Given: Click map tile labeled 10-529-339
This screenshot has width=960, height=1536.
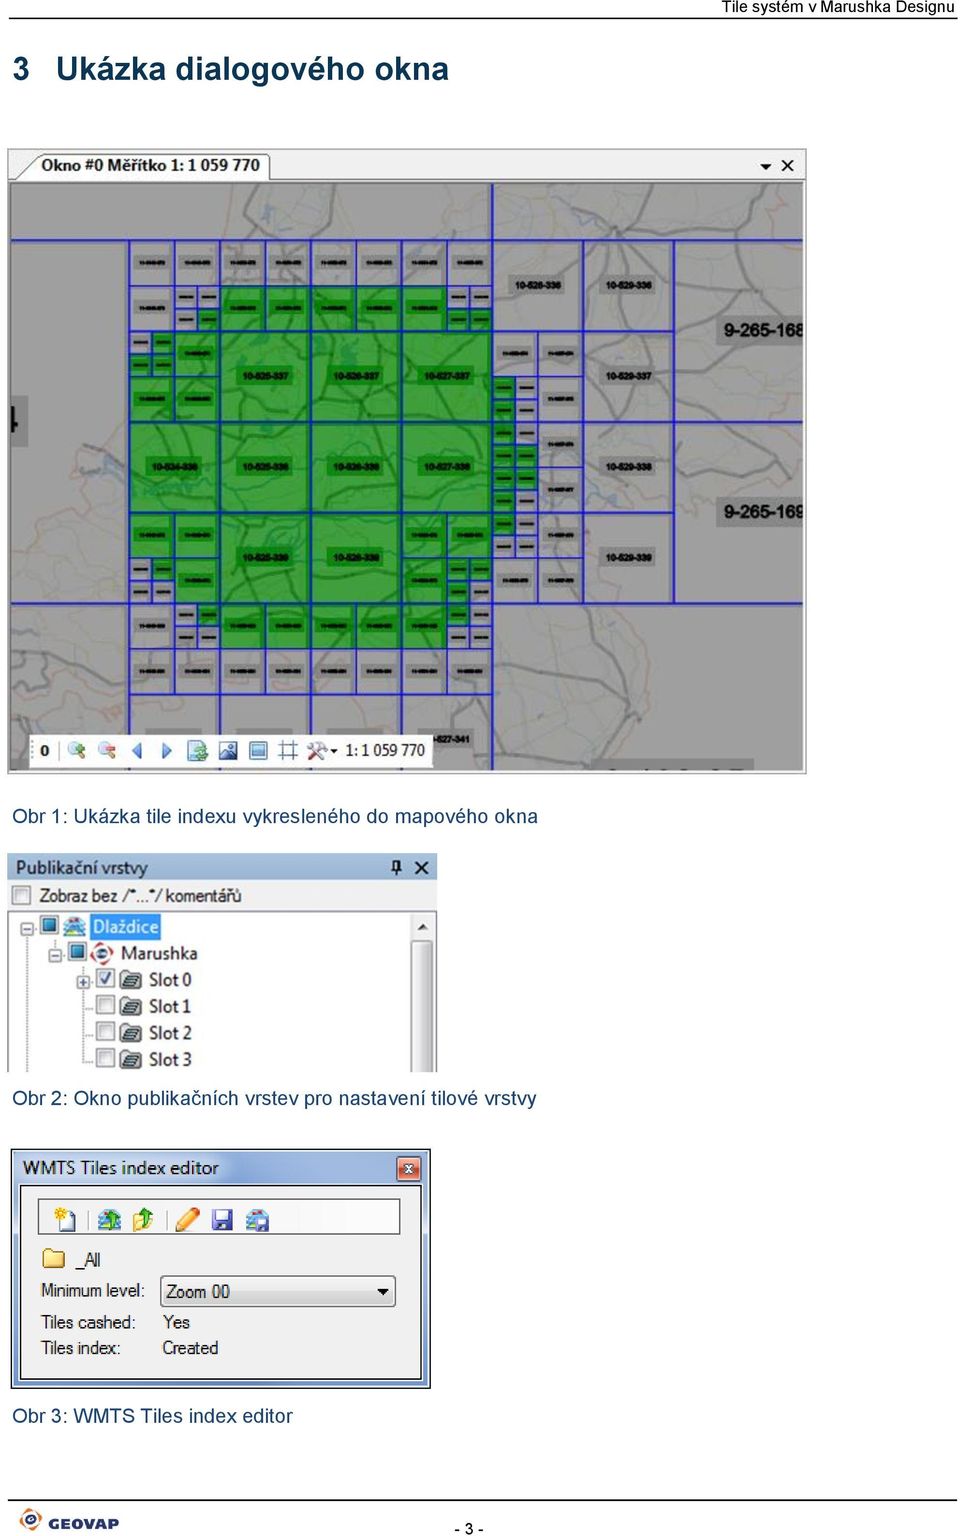Looking at the screenshot, I should point(628,557).
